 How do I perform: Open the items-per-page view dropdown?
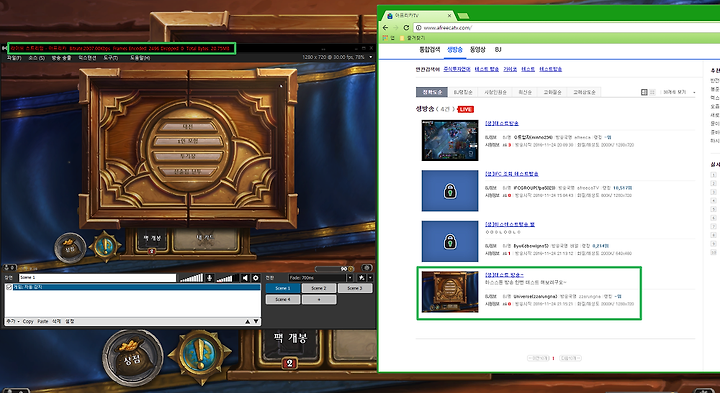679,92
